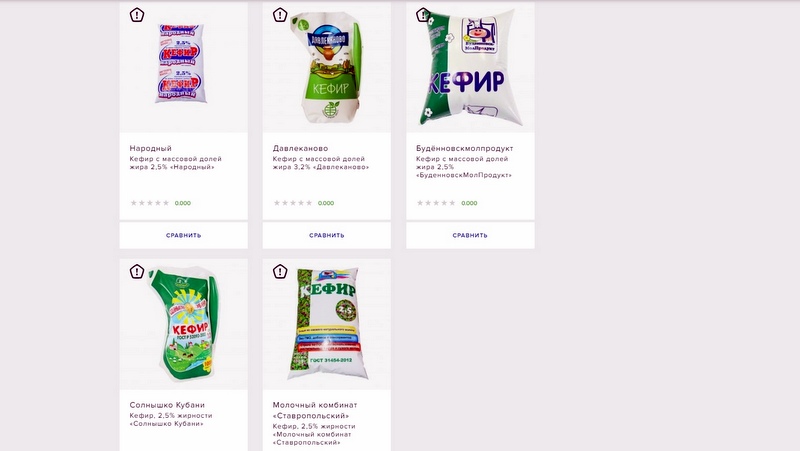This screenshot has height=451, width=800.
Task: Click warning badge on Народный kefir card
Action: coord(137,15)
